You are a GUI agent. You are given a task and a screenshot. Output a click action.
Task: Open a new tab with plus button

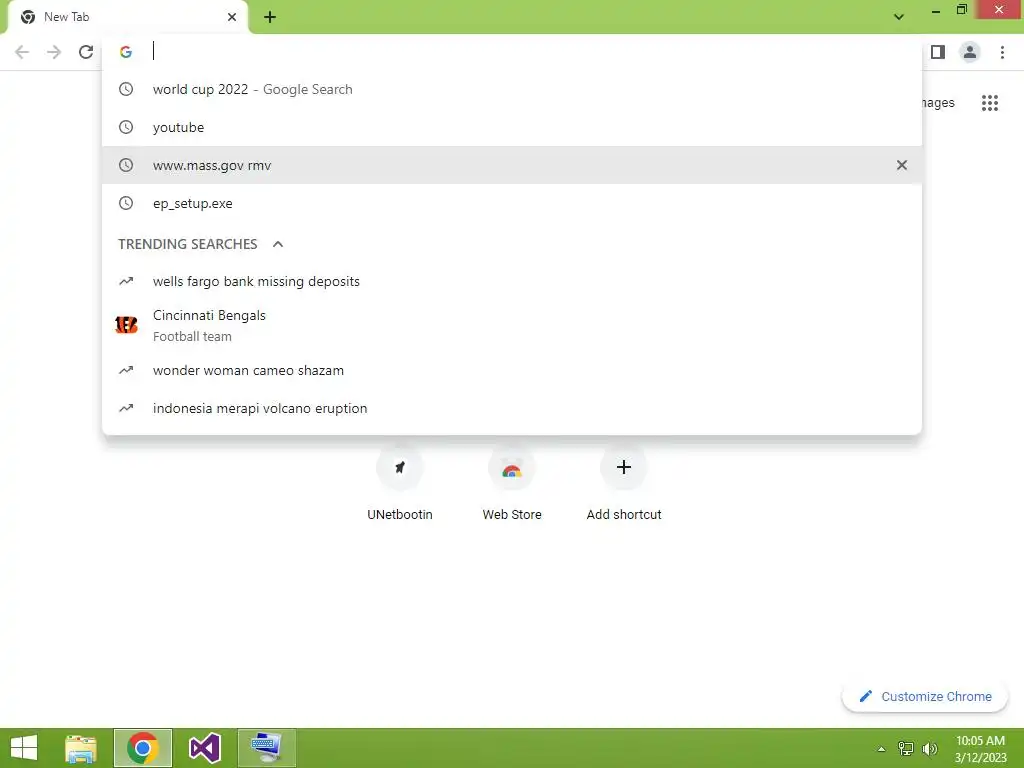click(x=270, y=17)
